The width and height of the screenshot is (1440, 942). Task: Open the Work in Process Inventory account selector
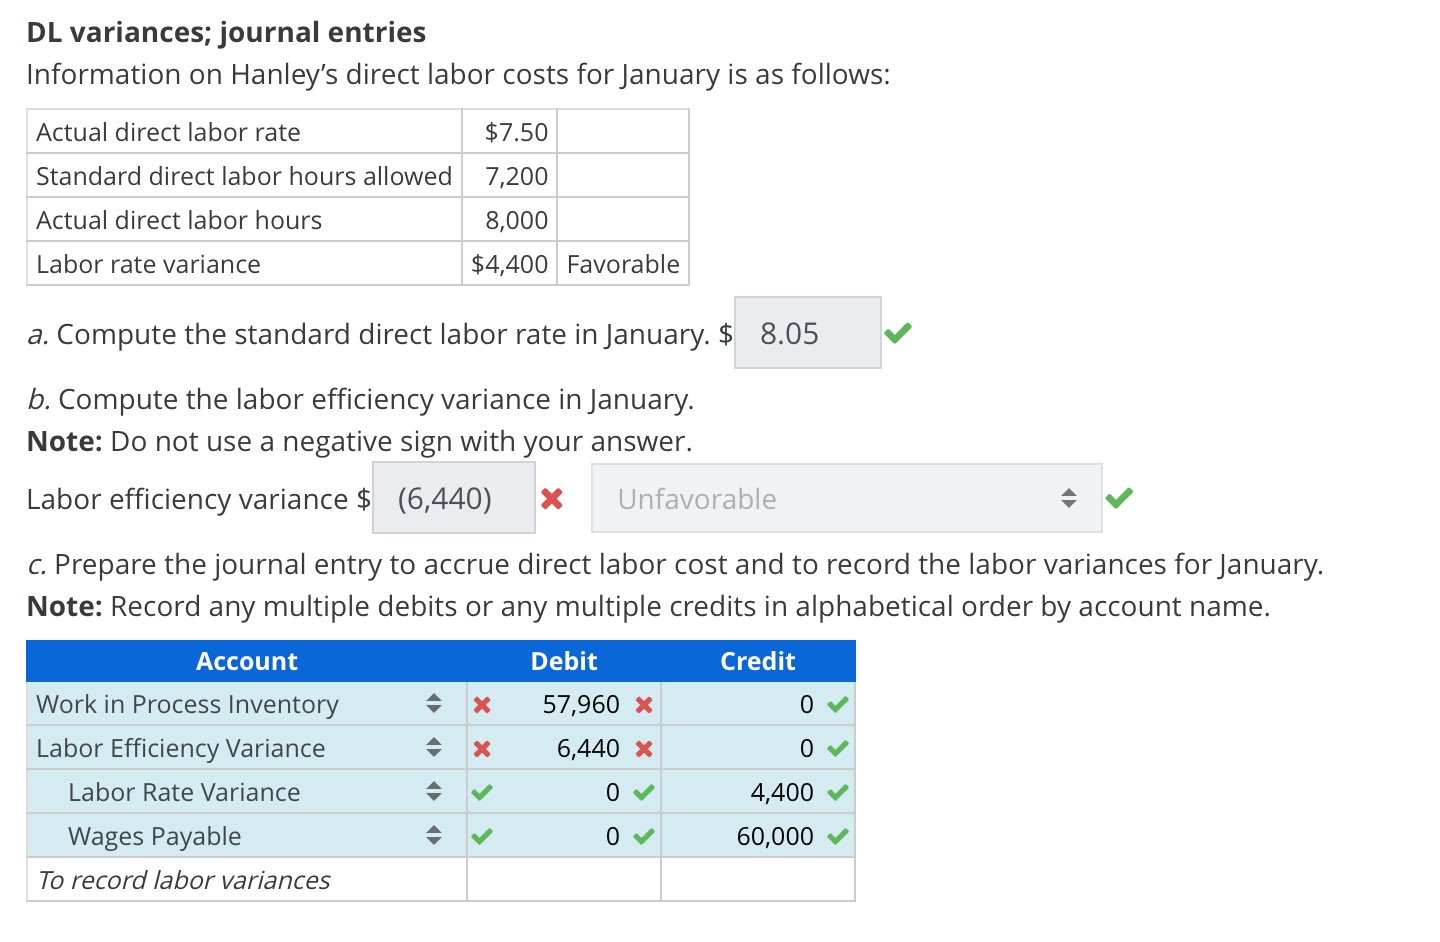[434, 703]
